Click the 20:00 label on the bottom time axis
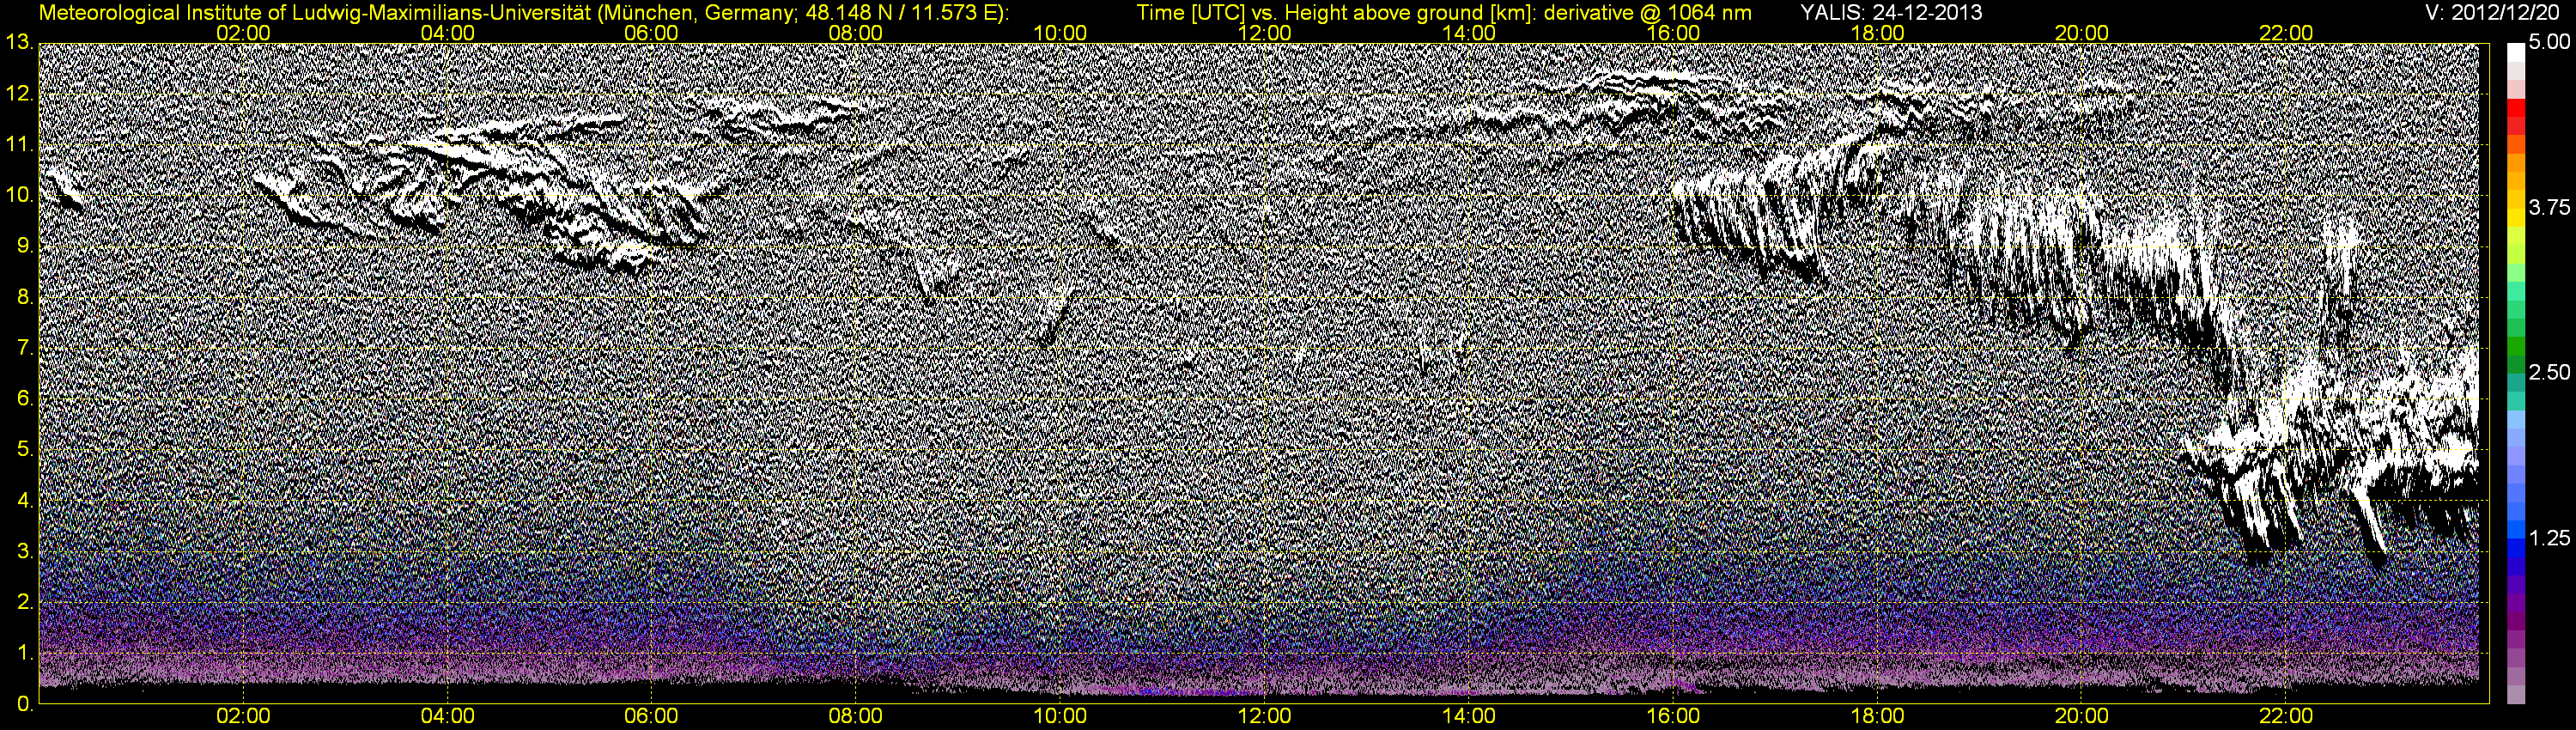The height and width of the screenshot is (730, 2576). pyautogui.click(x=2082, y=716)
